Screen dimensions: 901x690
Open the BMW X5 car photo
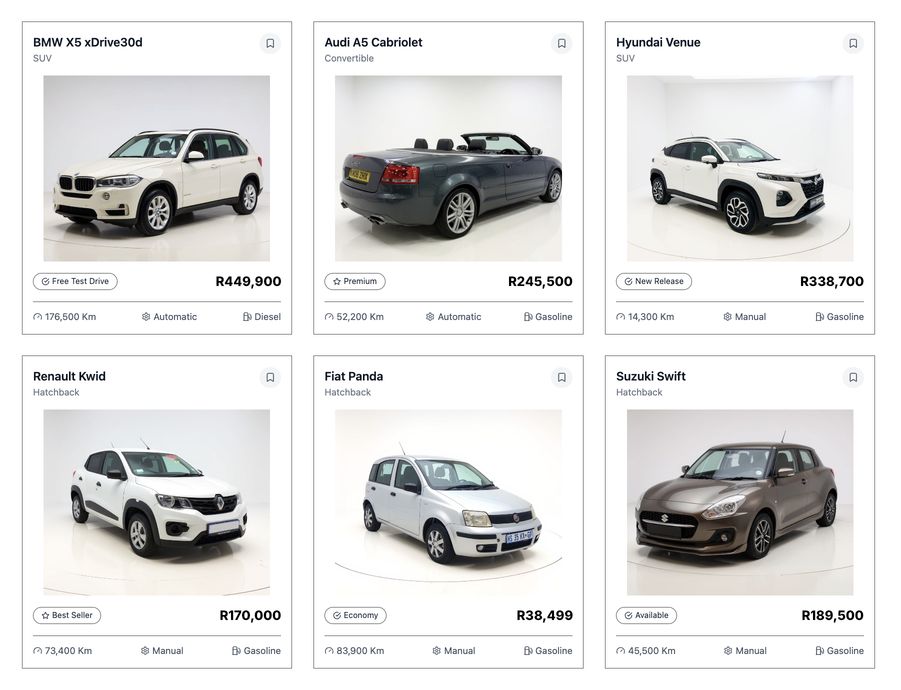coord(157,168)
